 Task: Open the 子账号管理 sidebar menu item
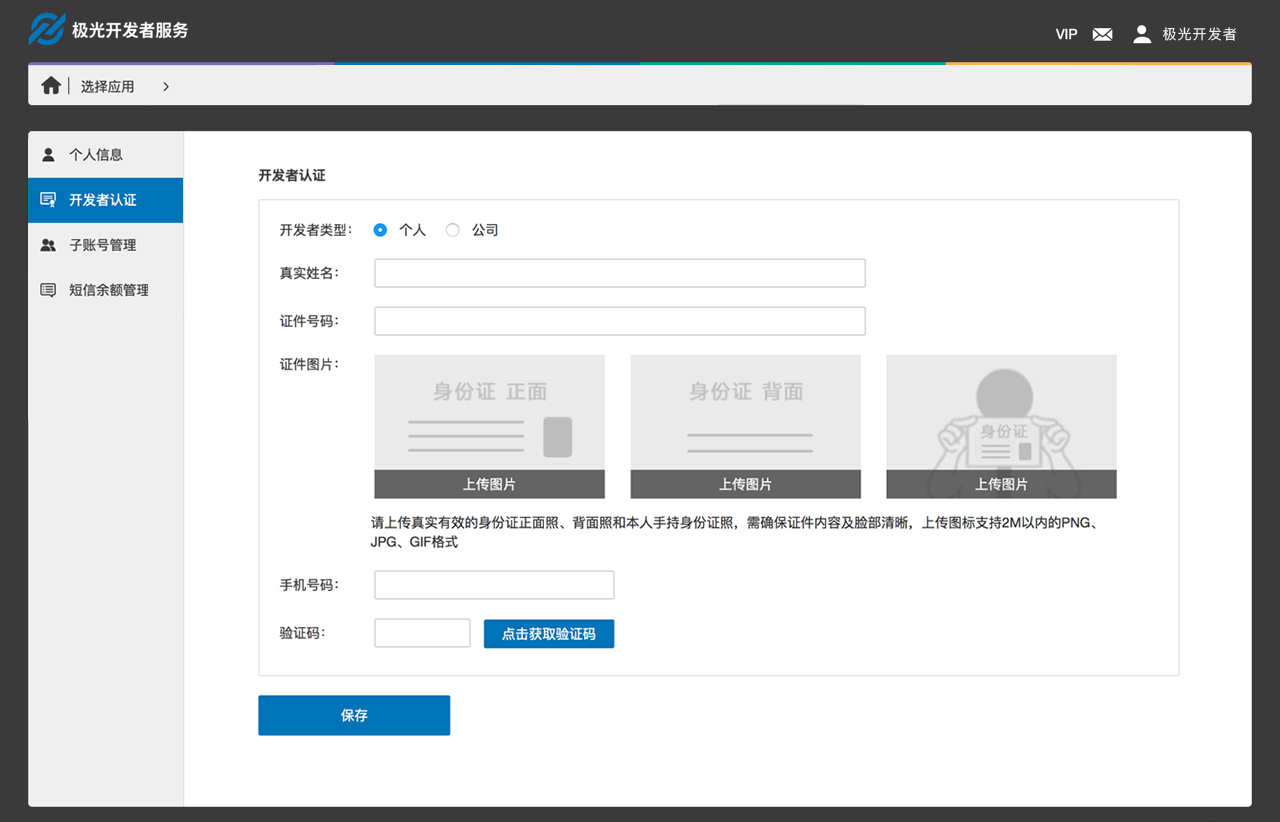click(106, 245)
